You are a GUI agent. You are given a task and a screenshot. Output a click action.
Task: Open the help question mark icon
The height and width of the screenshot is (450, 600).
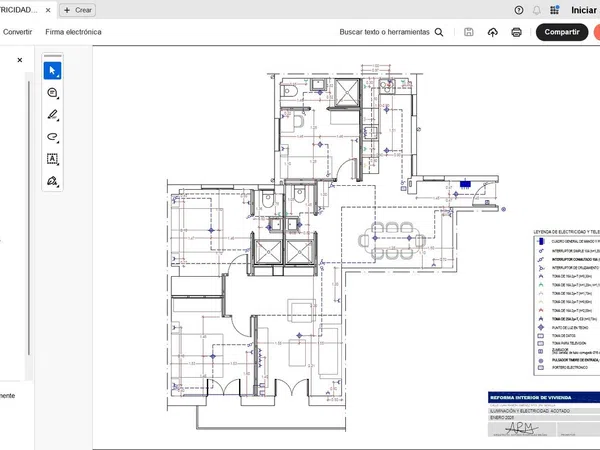coord(519,9)
